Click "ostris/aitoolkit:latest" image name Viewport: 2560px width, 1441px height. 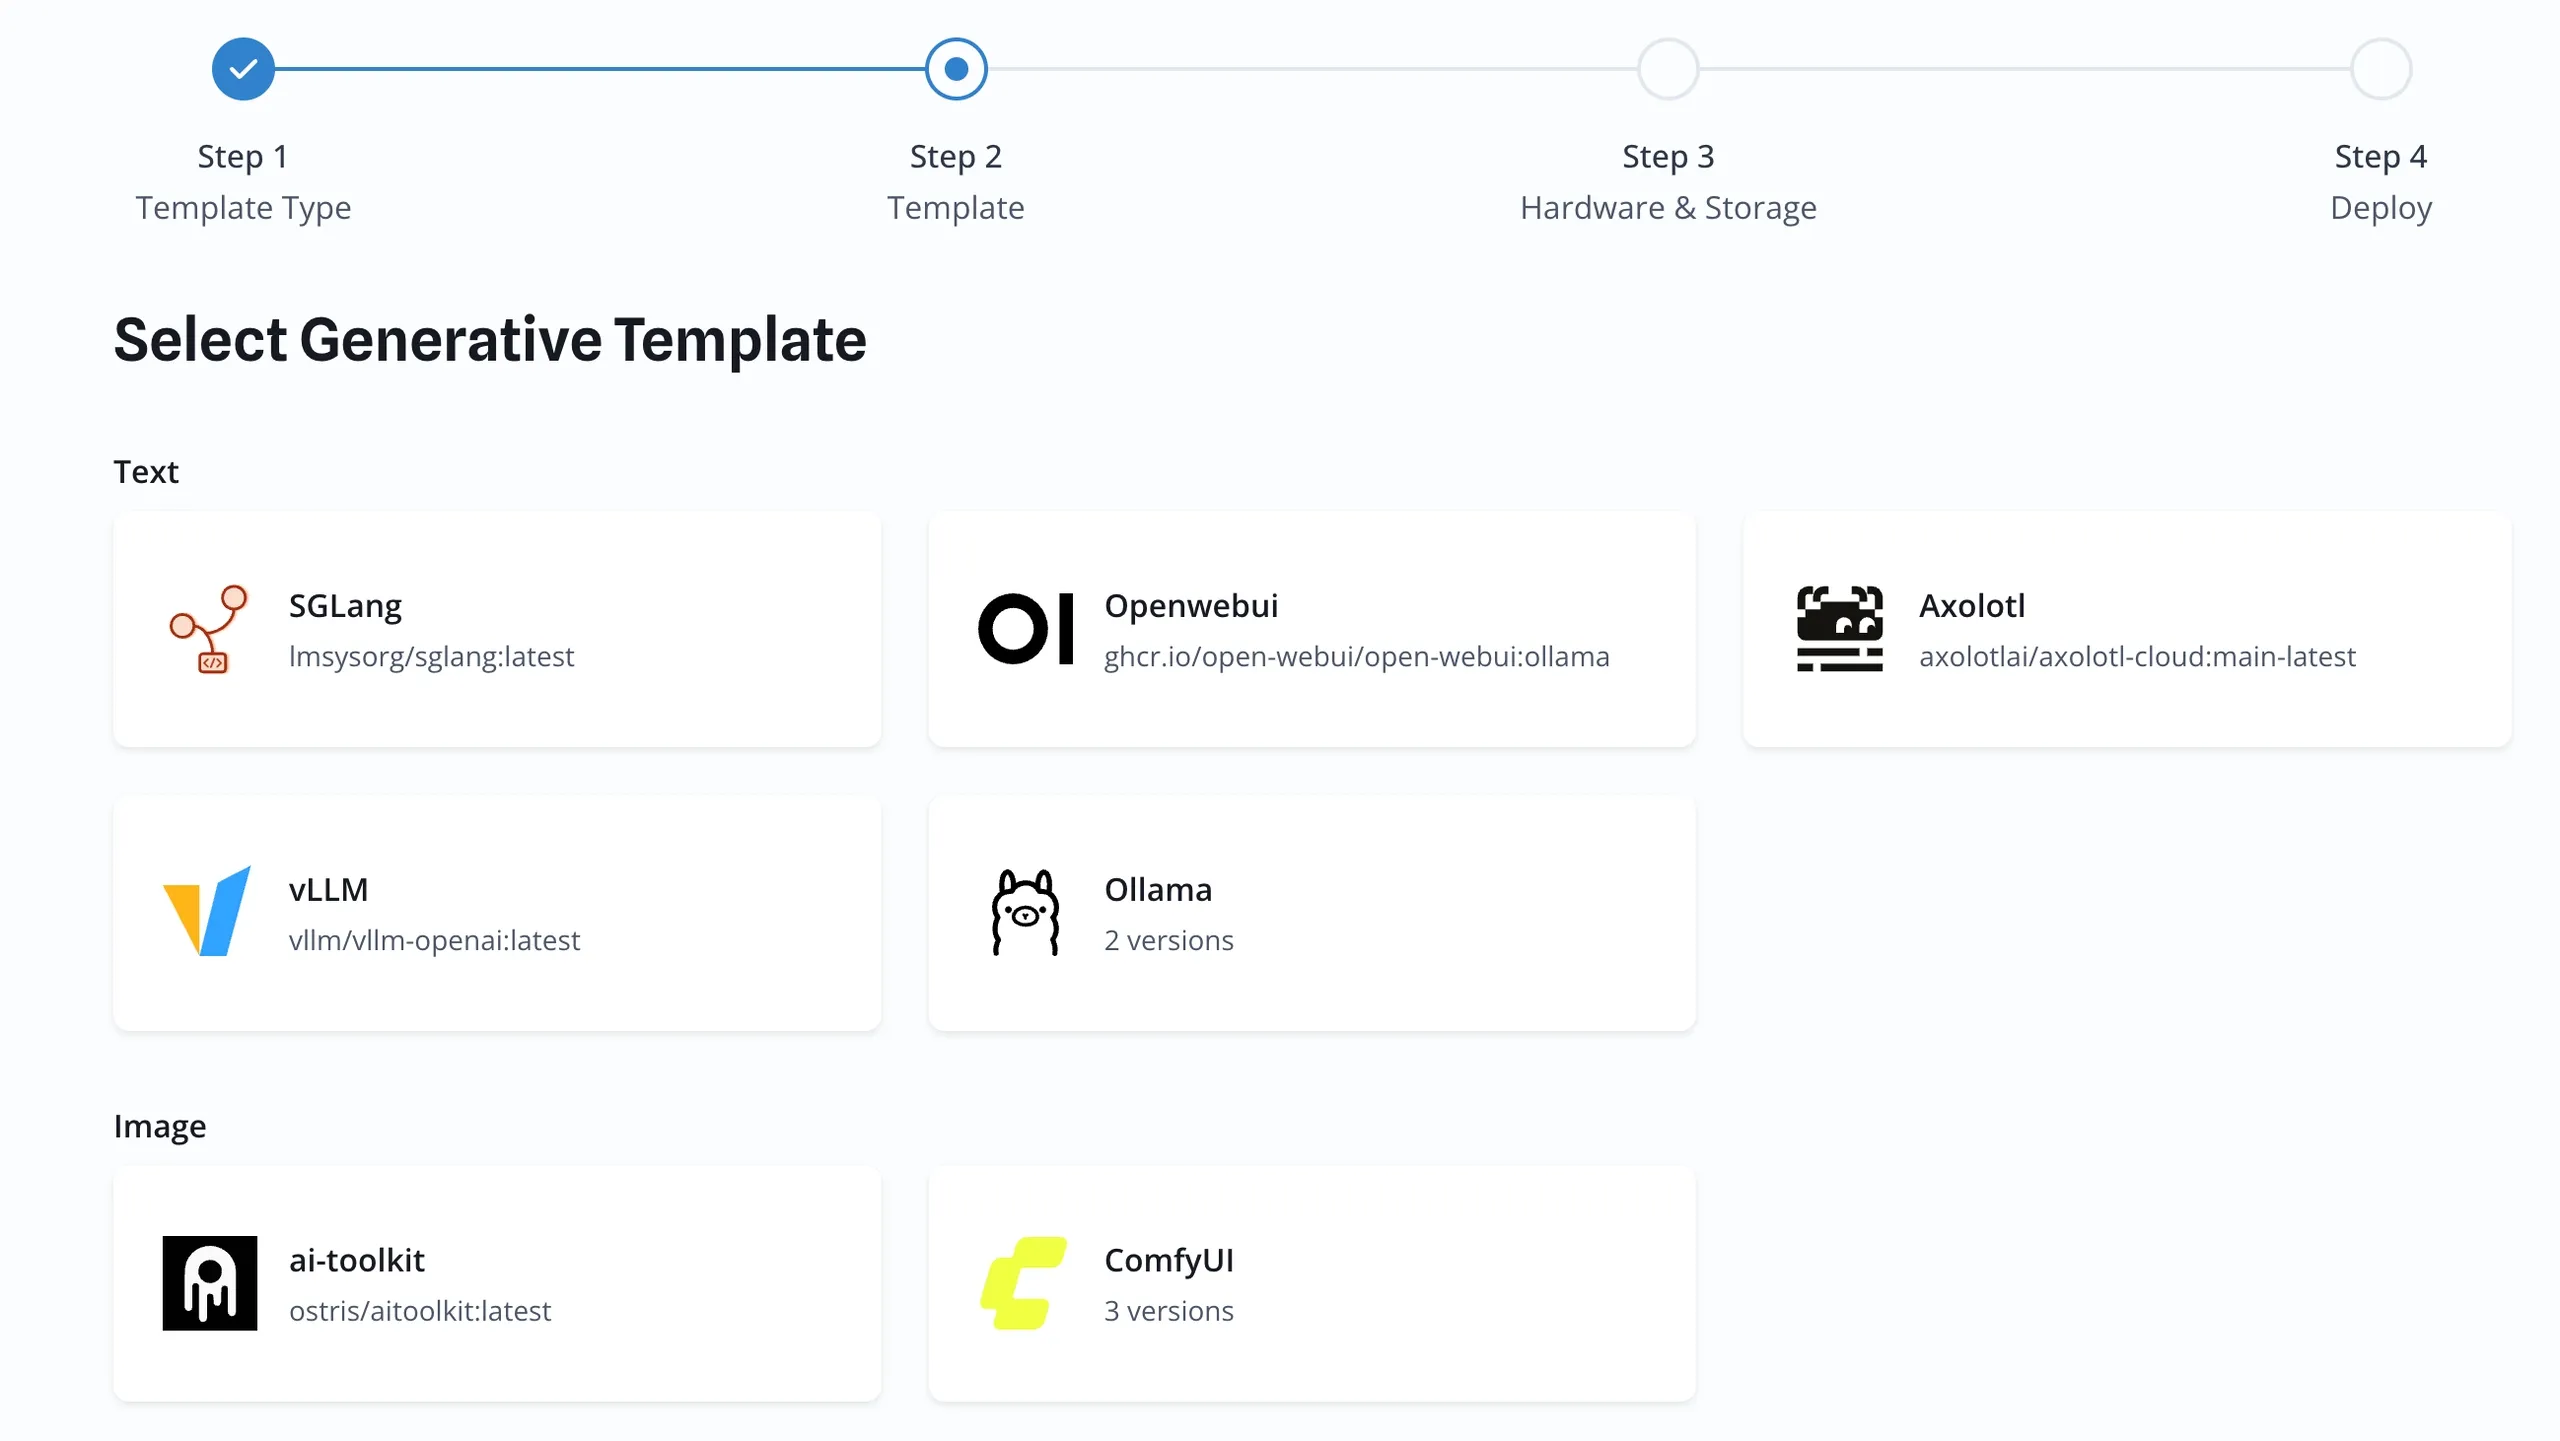pos(420,1311)
